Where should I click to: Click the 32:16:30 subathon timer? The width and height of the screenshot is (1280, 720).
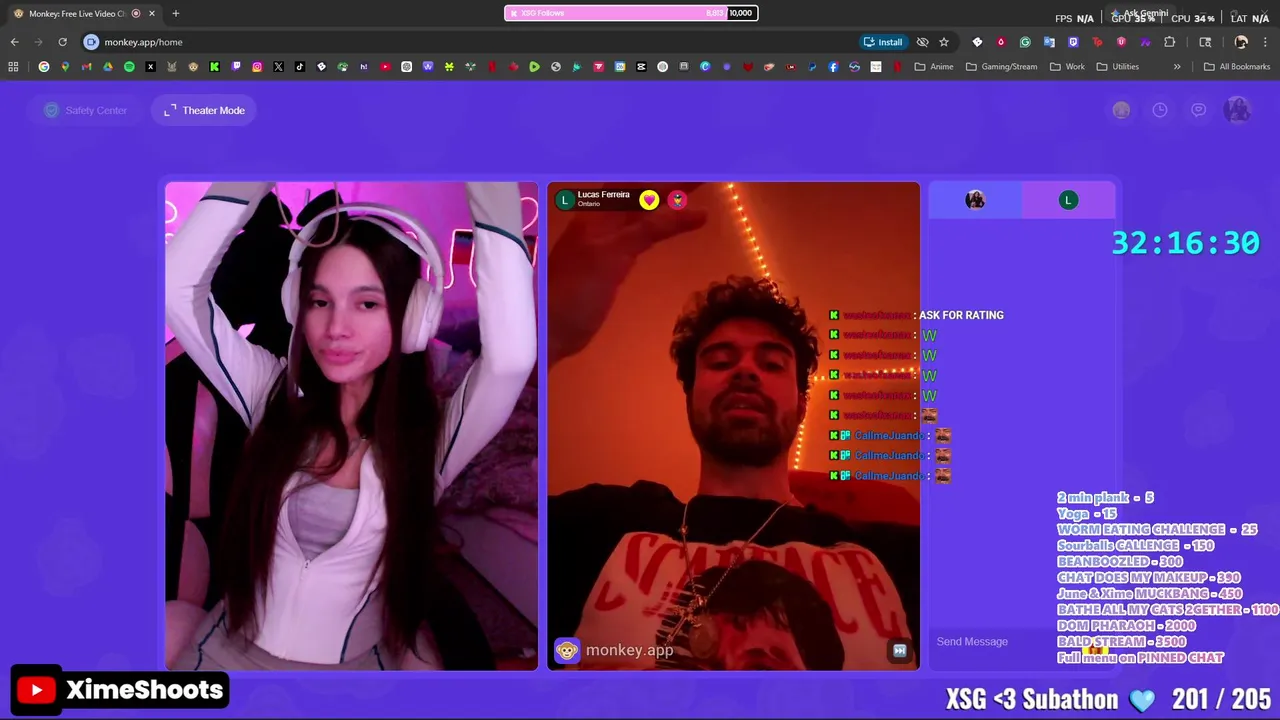click(x=1185, y=243)
